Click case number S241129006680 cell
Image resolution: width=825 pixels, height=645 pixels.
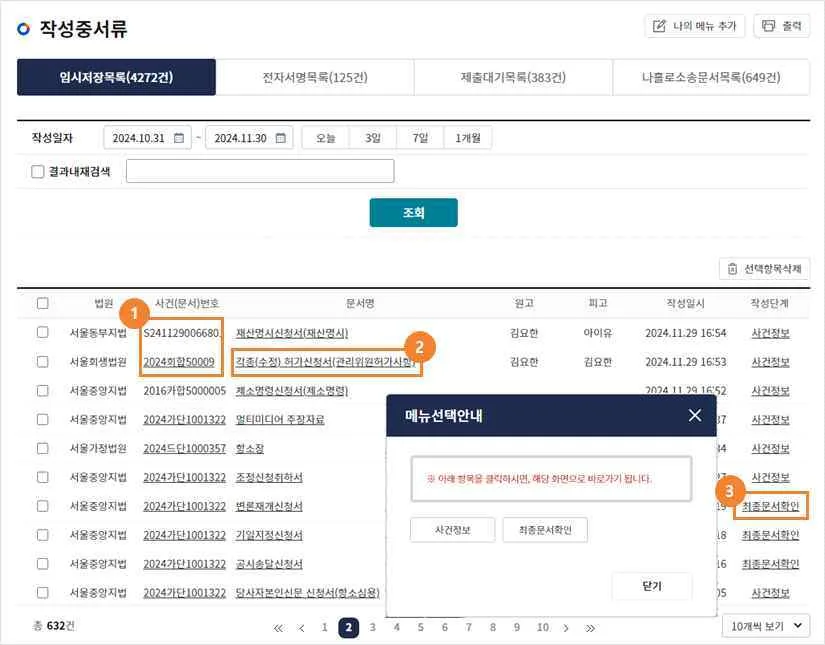(182, 333)
